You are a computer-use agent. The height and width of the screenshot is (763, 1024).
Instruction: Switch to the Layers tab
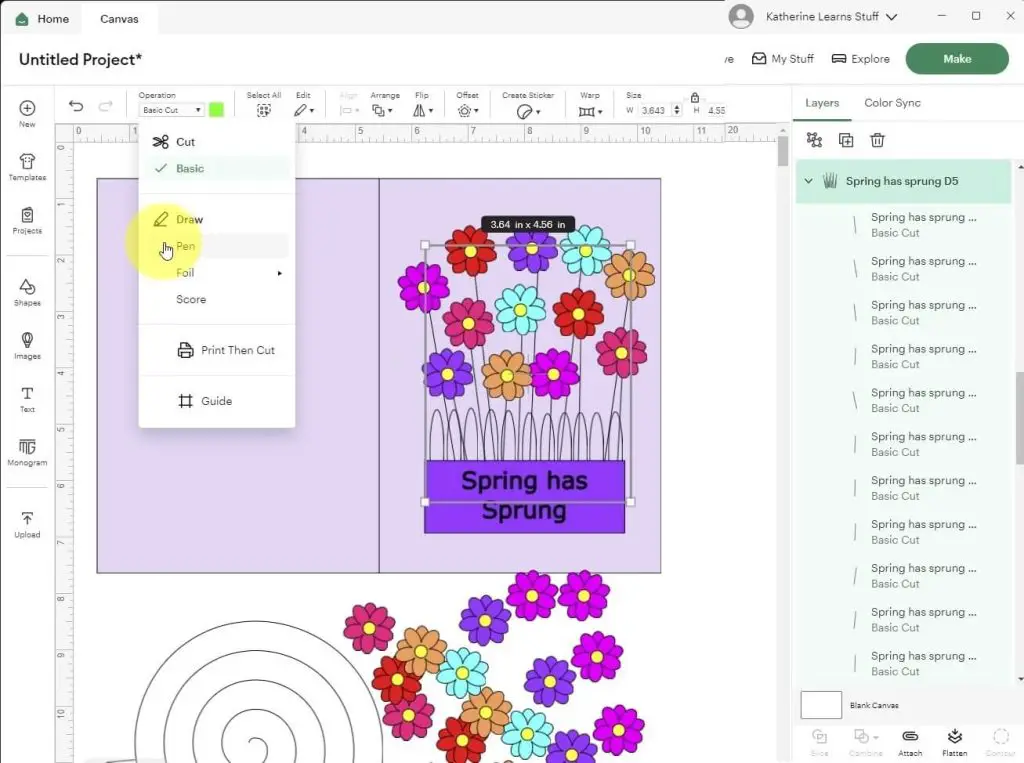822,103
